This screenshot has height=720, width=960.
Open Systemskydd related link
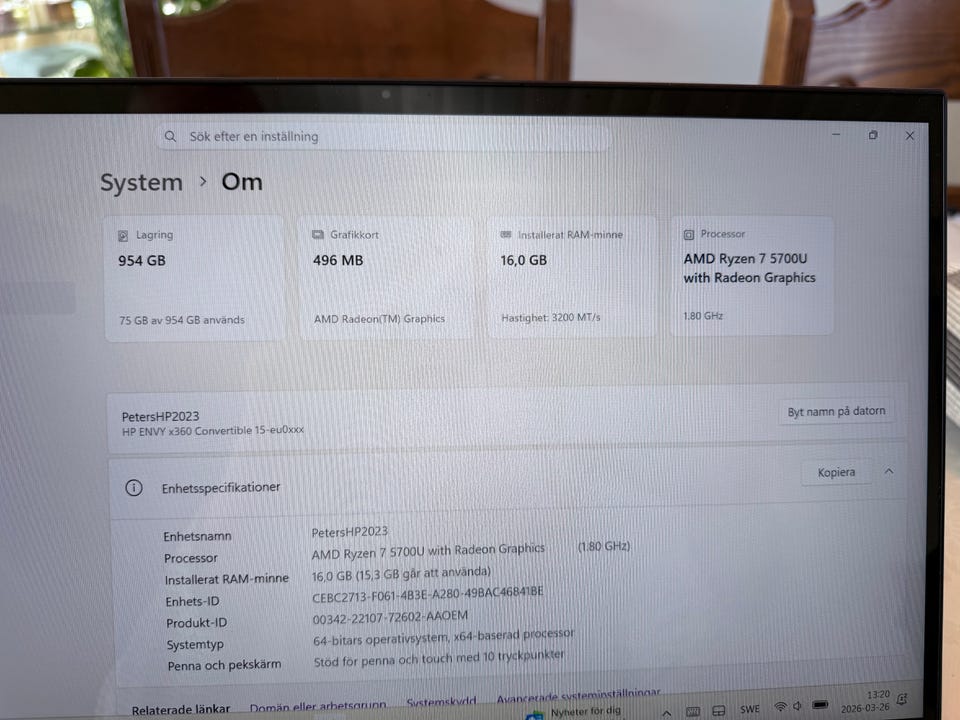441,701
